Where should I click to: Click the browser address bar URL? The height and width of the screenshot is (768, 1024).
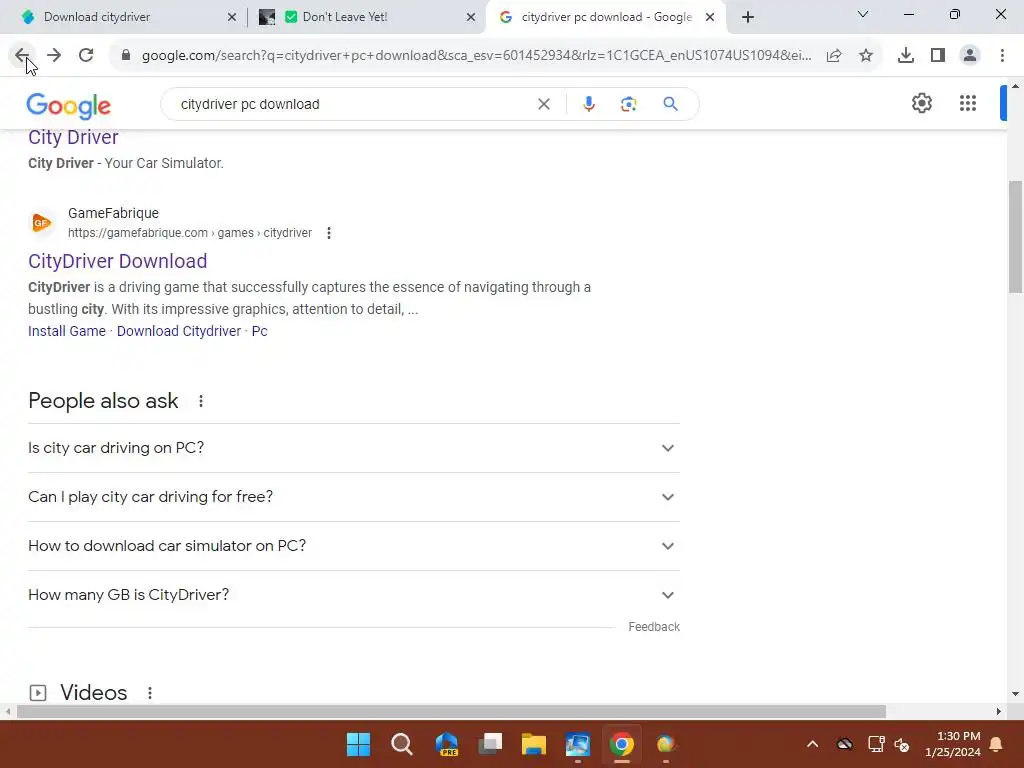477,56
